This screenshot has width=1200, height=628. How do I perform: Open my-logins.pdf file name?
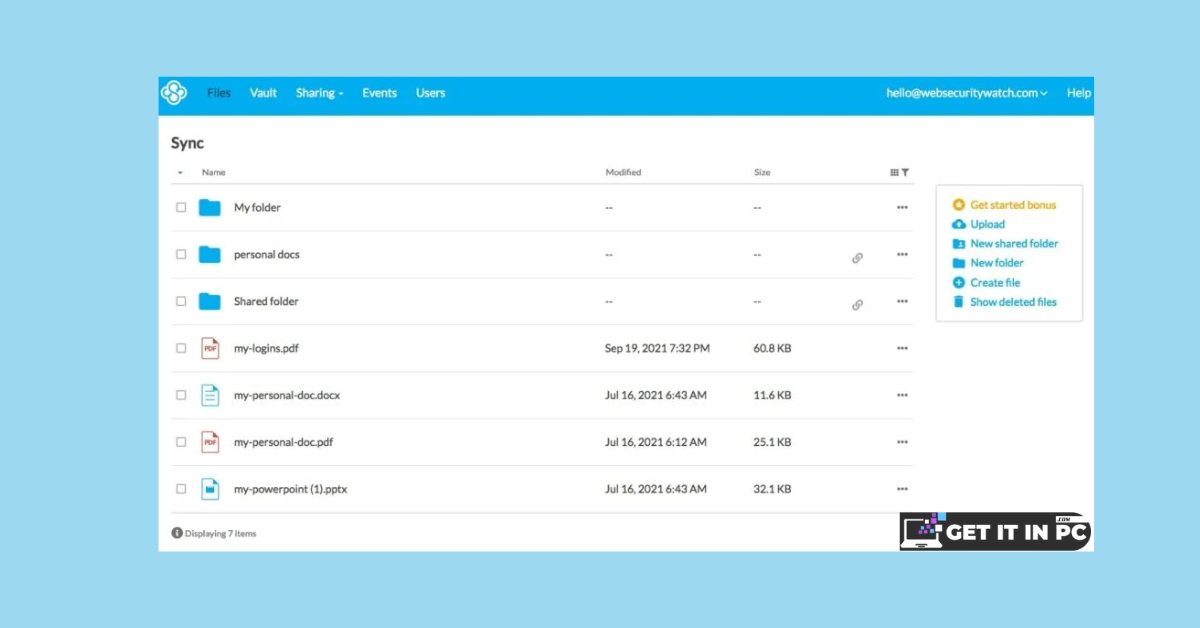click(266, 348)
